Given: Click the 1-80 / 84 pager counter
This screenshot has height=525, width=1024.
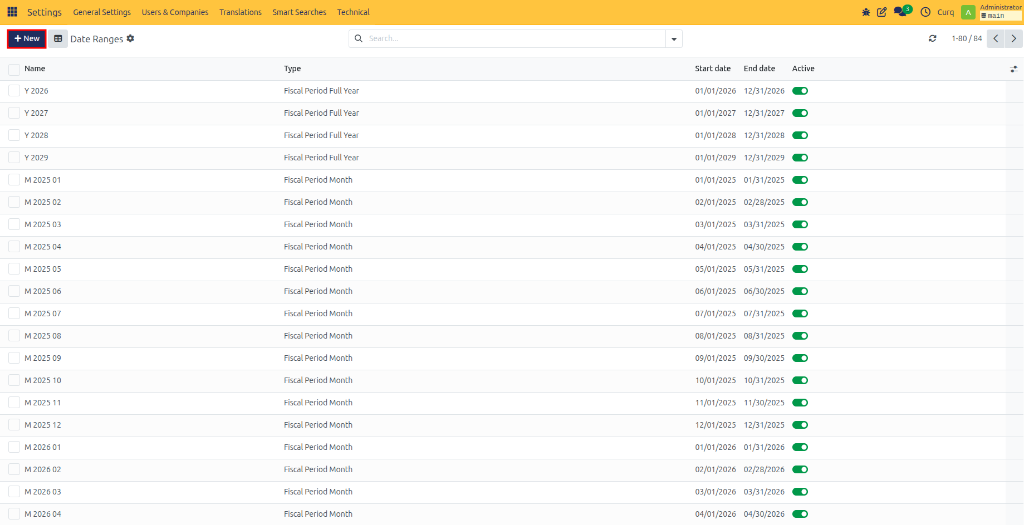Looking at the screenshot, I should (967, 39).
